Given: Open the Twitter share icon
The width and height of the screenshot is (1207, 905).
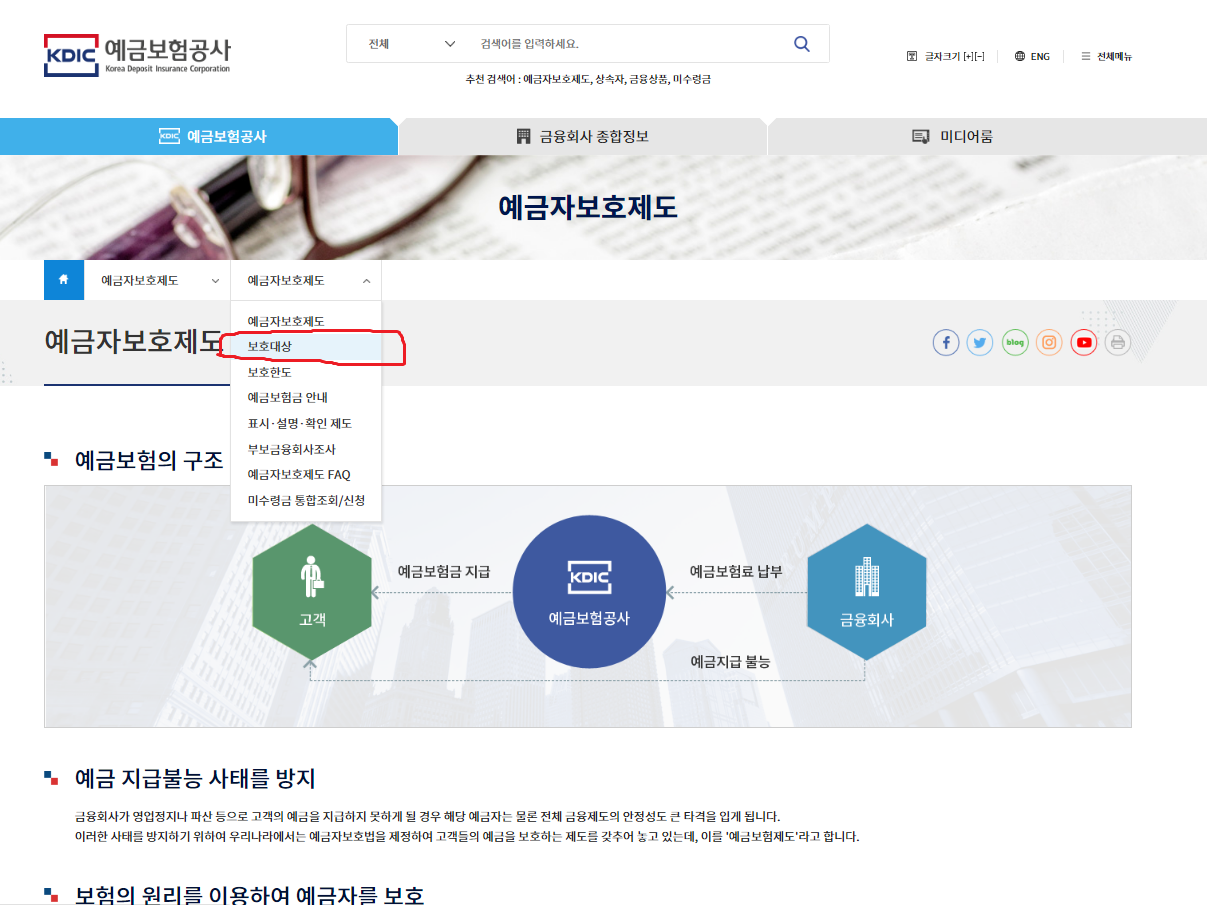Looking at the screenshot, I should point(980,343).
